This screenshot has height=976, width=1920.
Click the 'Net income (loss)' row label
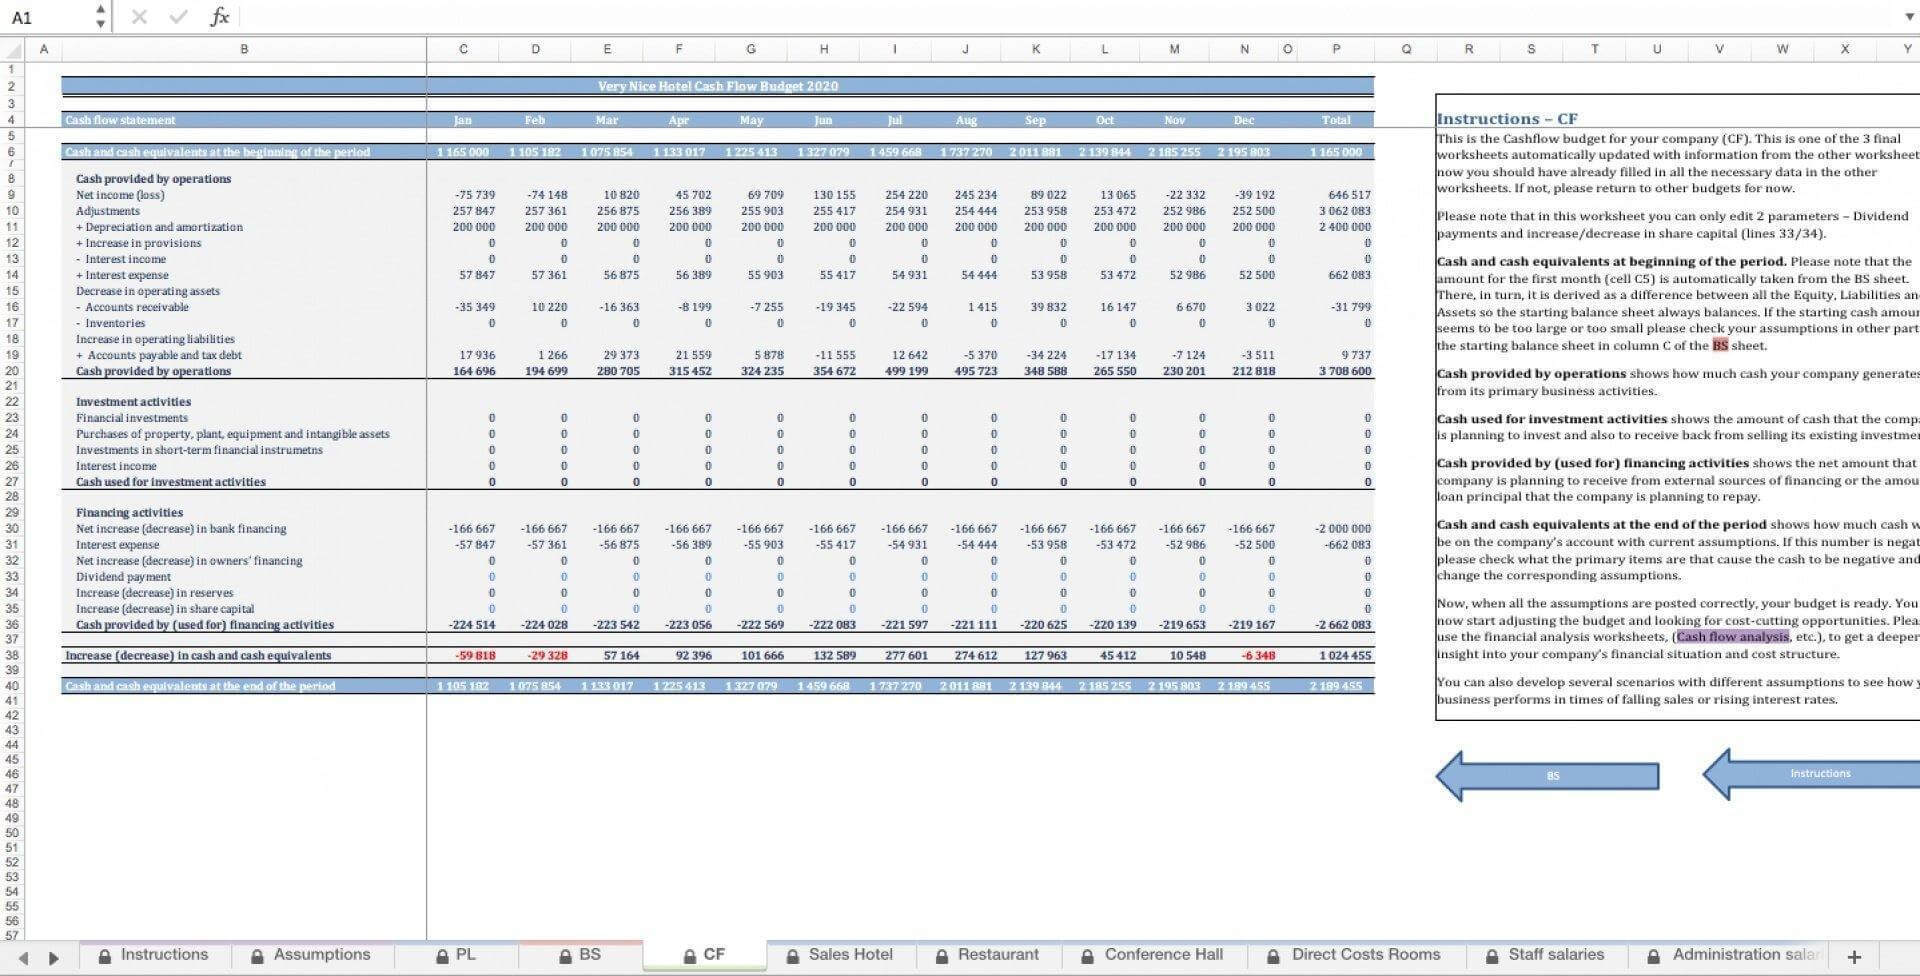pyautogui.click(x=120, y=195)
